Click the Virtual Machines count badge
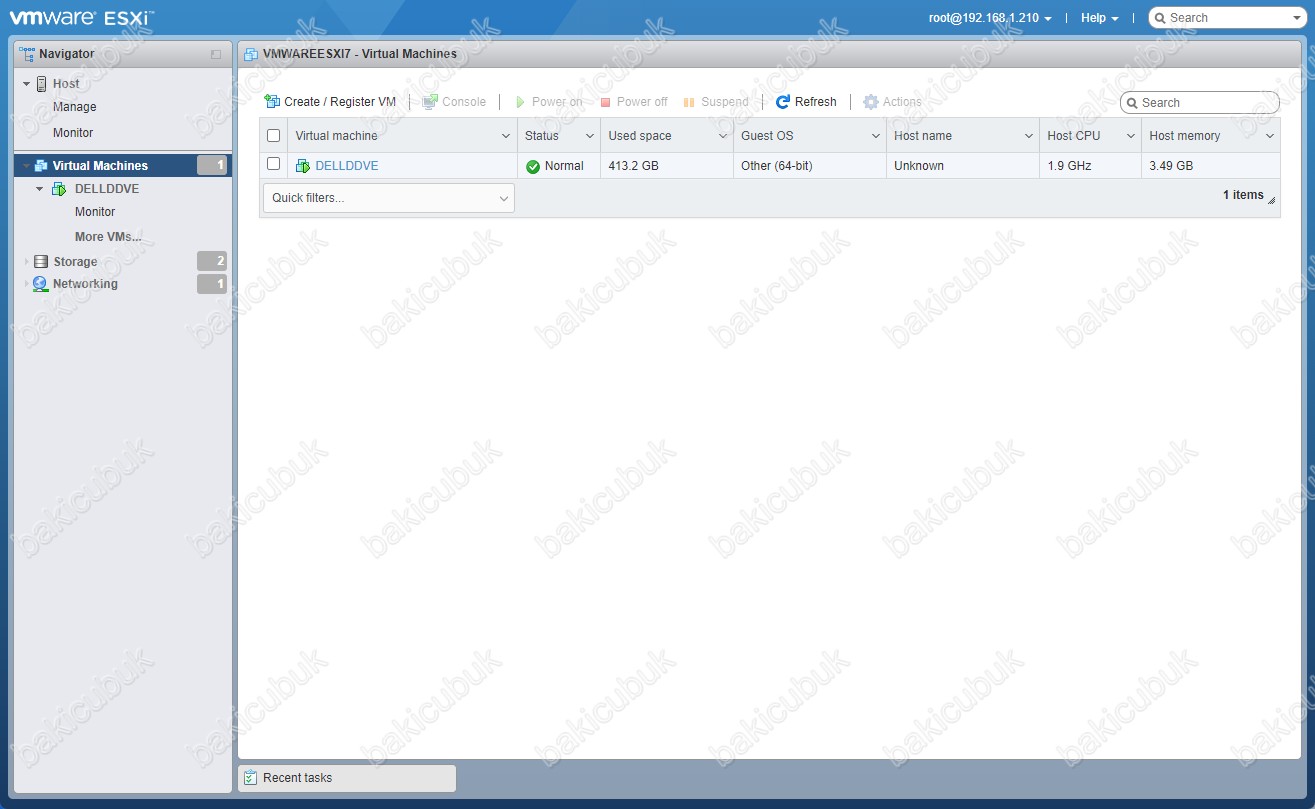 tap(212, 166)
